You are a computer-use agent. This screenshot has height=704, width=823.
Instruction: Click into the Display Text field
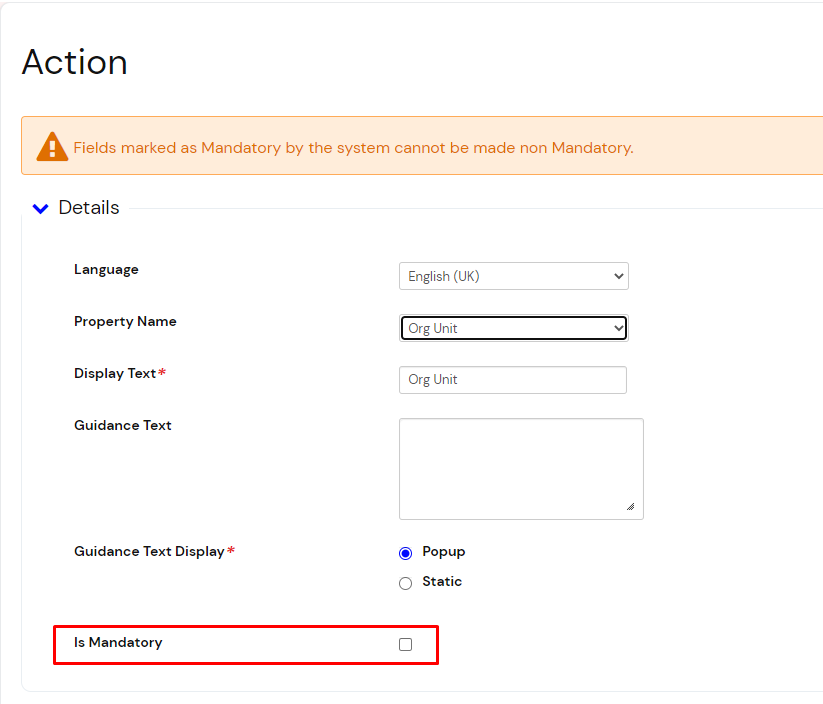point(512,380)
